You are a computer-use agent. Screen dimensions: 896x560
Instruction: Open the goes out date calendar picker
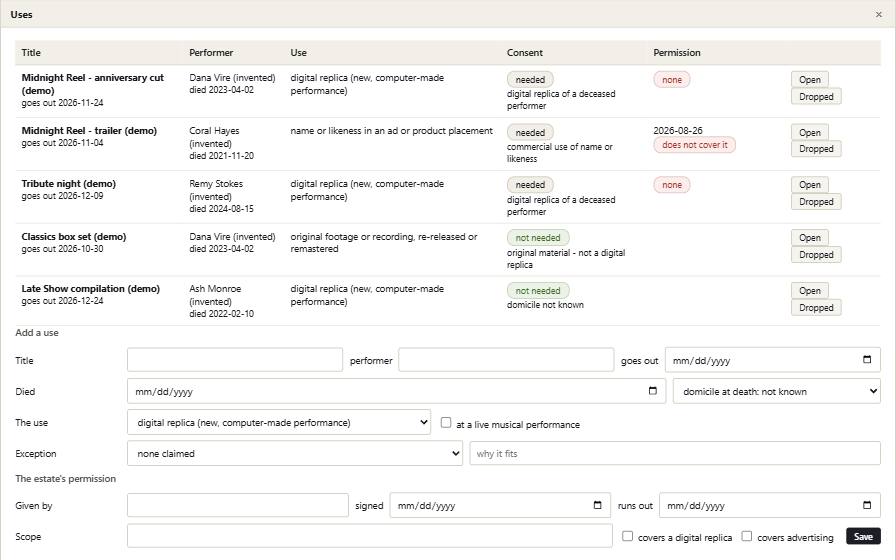(x=867, y=360)
